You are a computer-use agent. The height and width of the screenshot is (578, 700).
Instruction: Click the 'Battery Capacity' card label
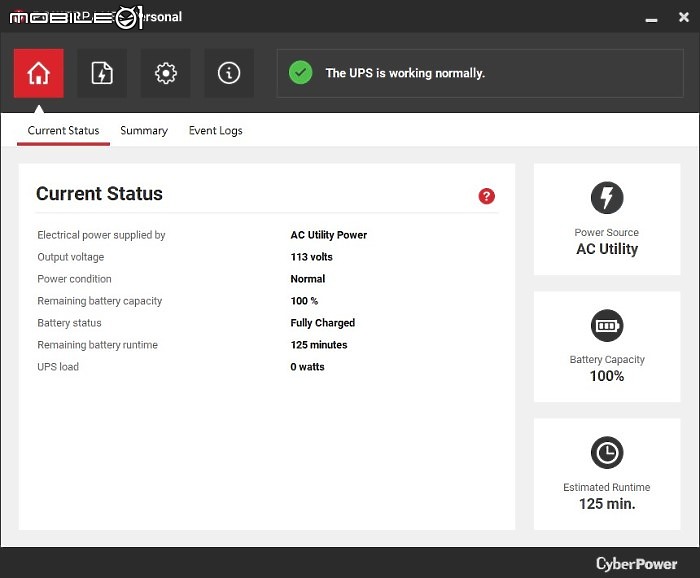coord(607,359)
